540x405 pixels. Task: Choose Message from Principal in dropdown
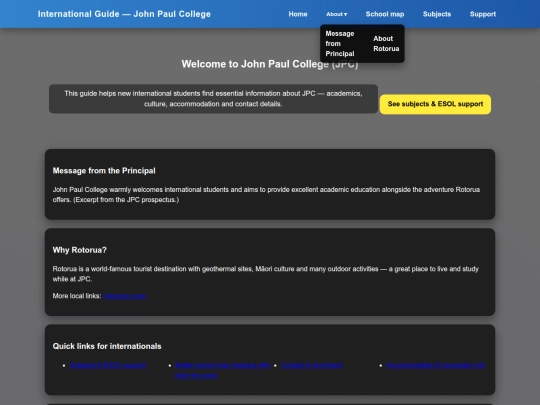(340, 43)
